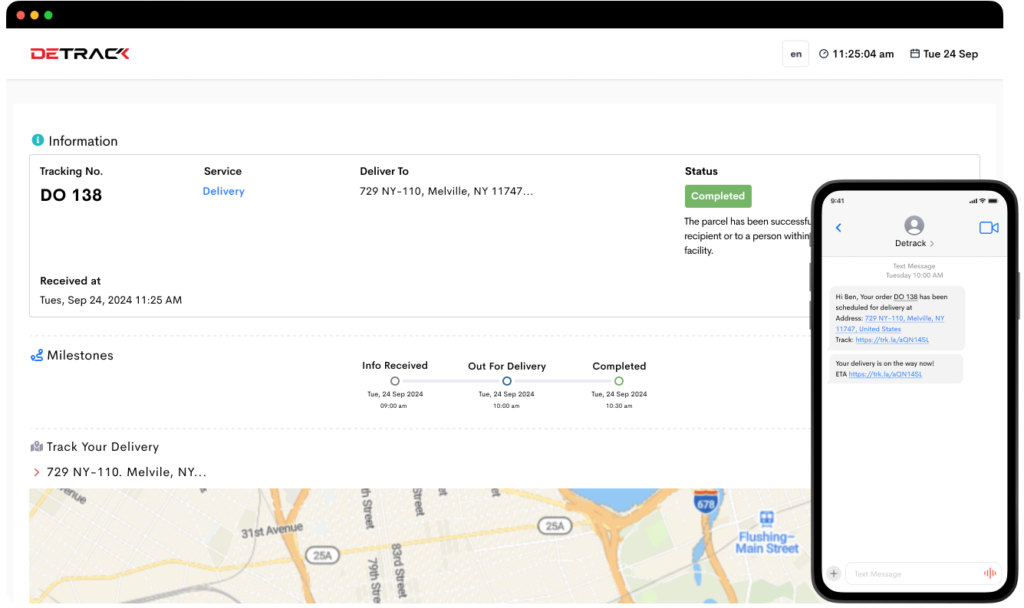
Task: Tap the plus icon beside the message field
Action: pyautogui.click(x=833, y=574)
